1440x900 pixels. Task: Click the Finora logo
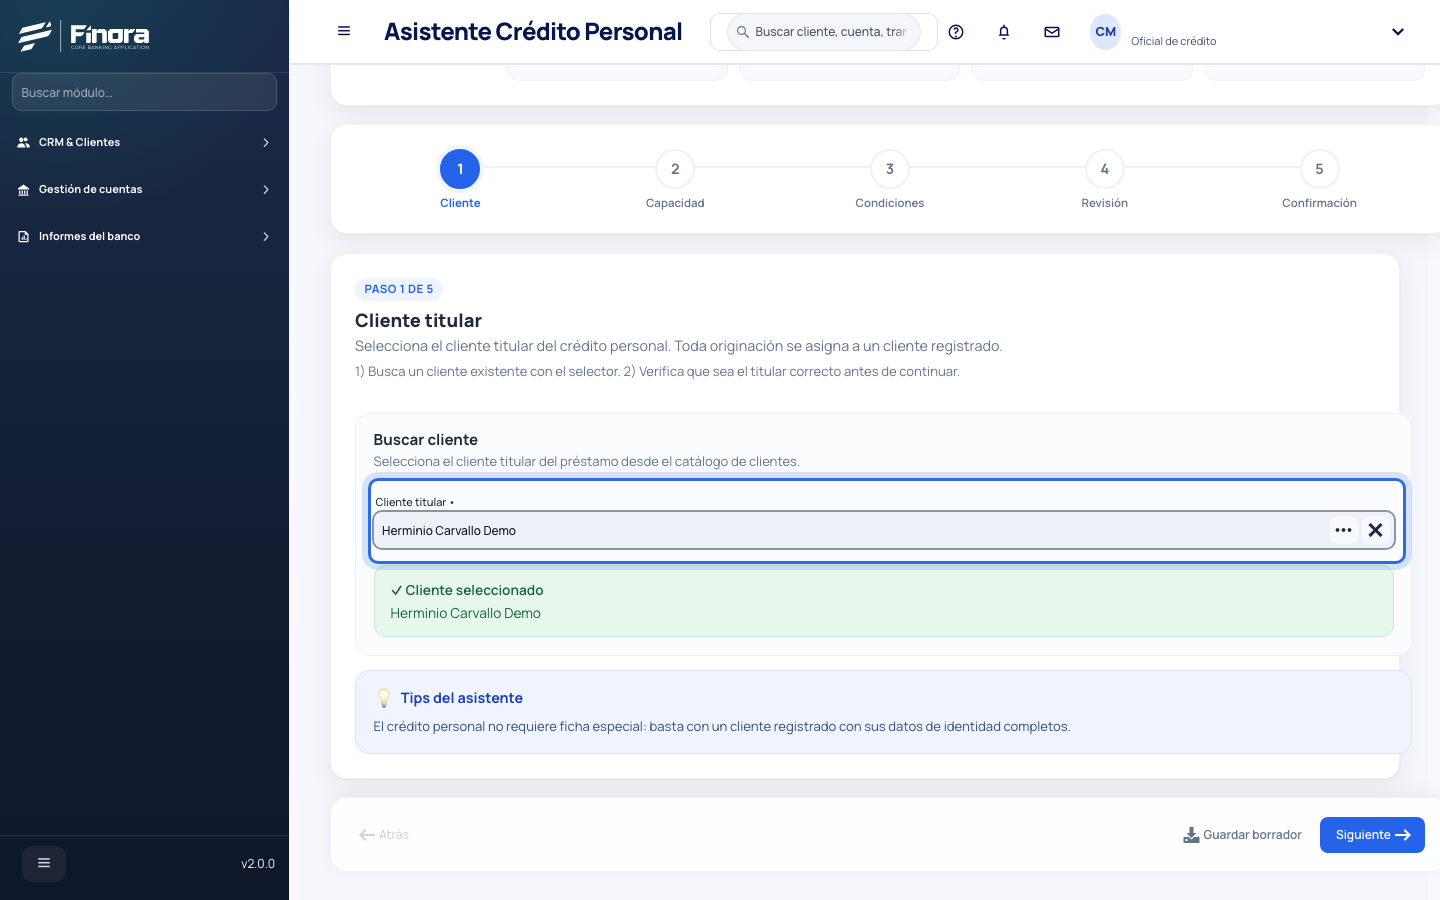84,36
